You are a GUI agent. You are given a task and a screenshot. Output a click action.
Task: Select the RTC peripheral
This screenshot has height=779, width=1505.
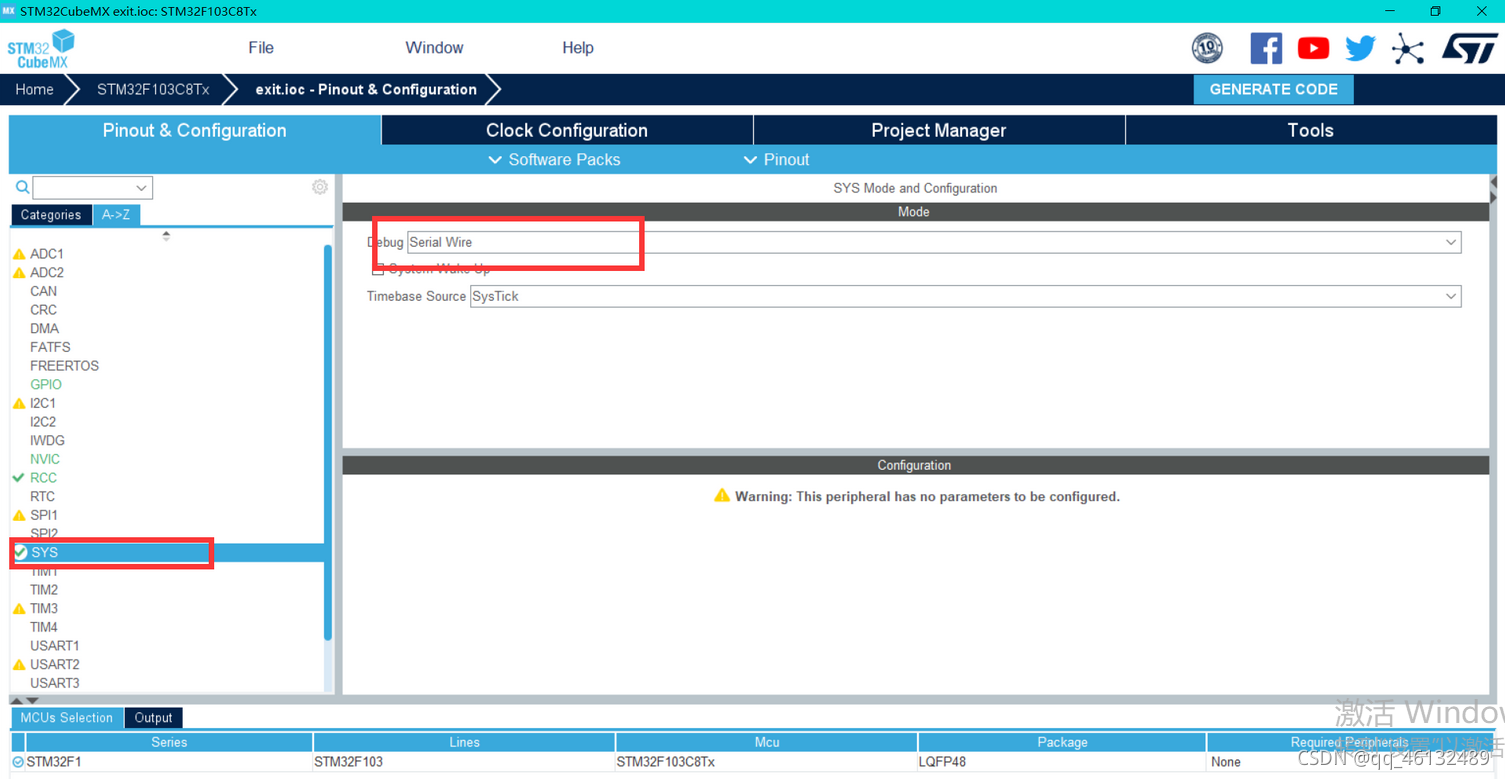43,497
